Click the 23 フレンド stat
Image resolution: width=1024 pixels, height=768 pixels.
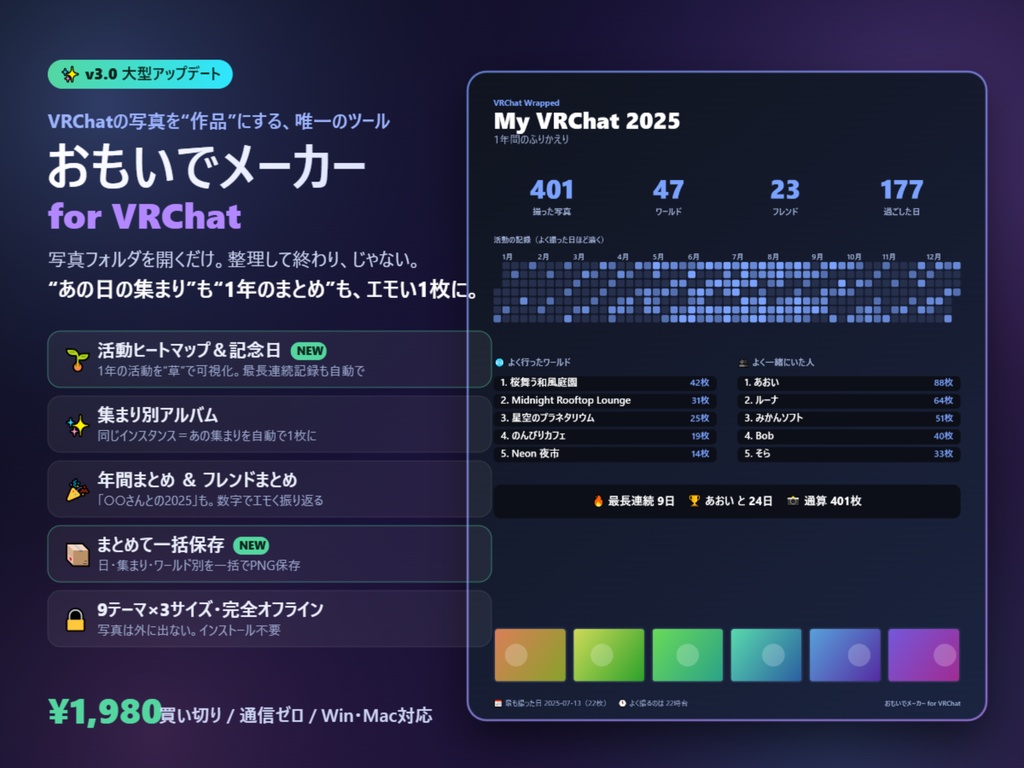click(x=785, y=197)
